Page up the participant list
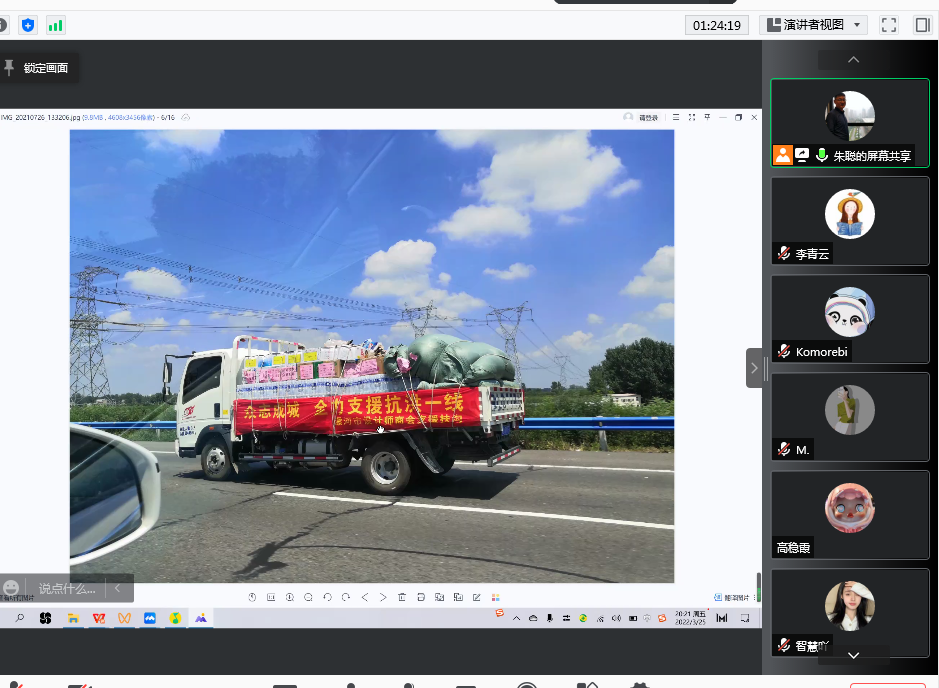The height and width of the screenshot is (688, 939). [853, 60]
